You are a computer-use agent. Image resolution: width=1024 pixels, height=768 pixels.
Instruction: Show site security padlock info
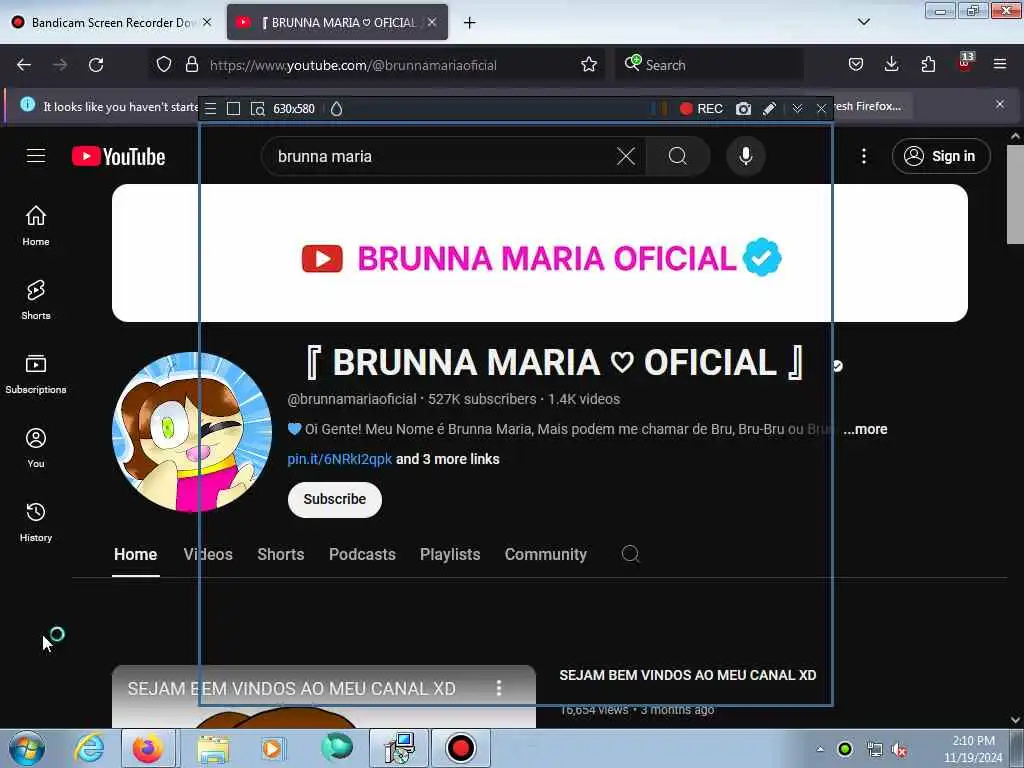click(x=191, y=65)
